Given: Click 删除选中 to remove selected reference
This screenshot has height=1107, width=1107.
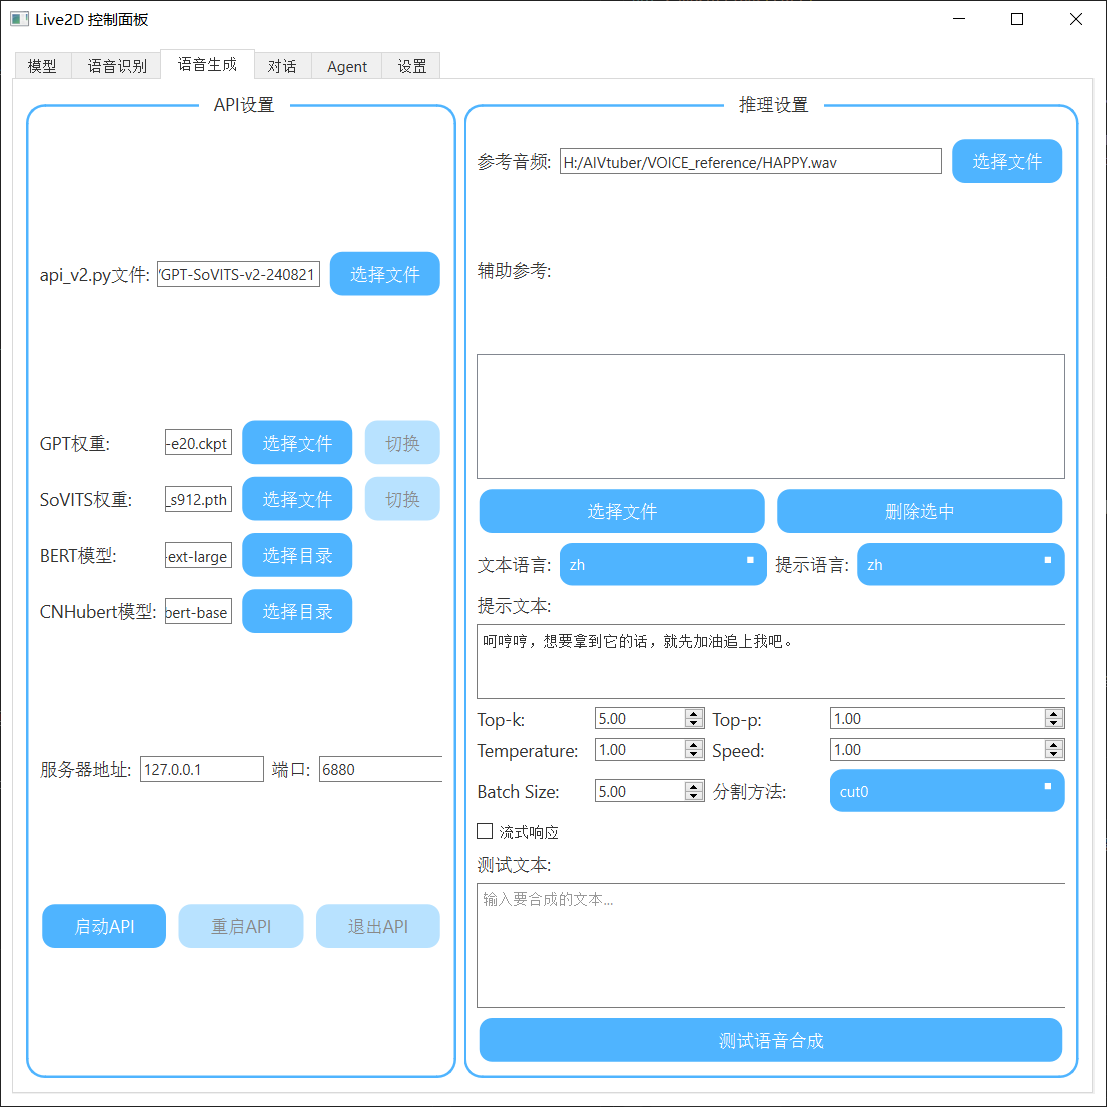Looking at the screenshot, I should click(919, 511).
